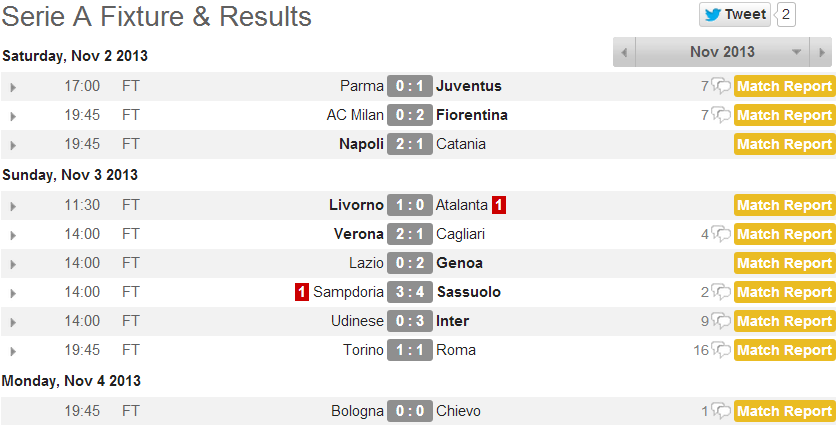837x434 pixels.
Task: Go to next month arrow
Action: coord(822,52)
